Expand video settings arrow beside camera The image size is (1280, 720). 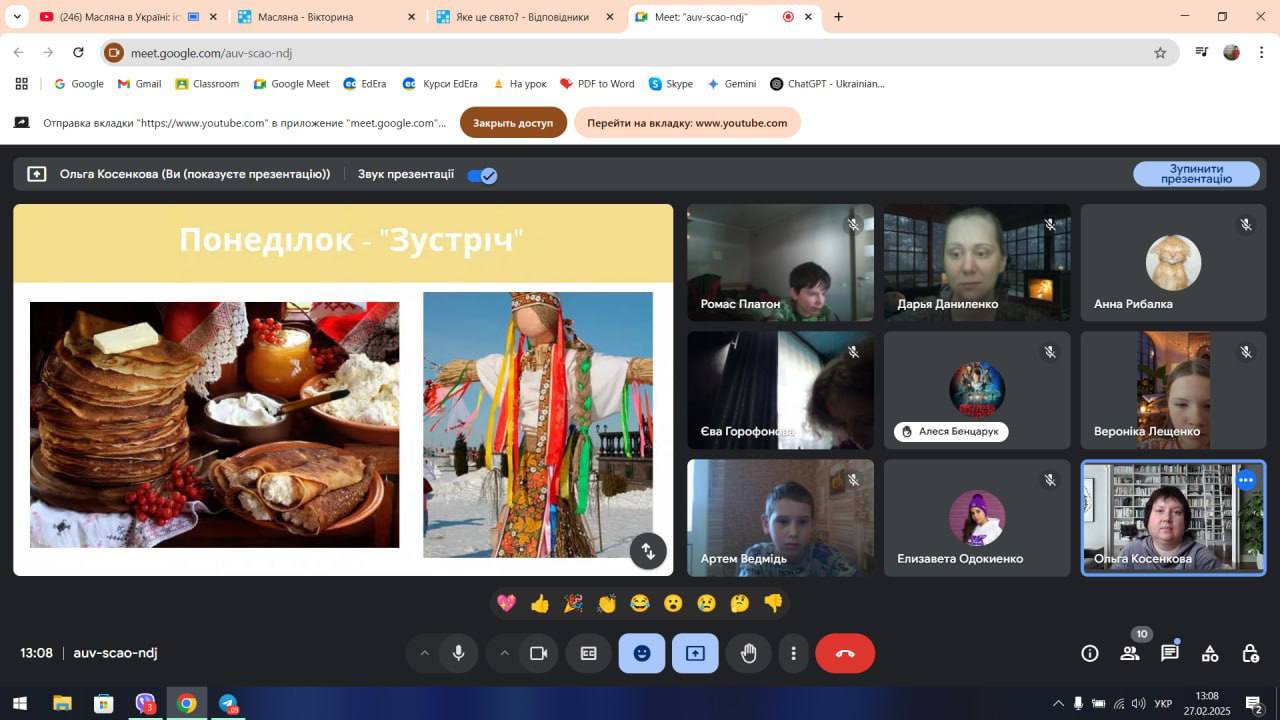click(504, 653)
